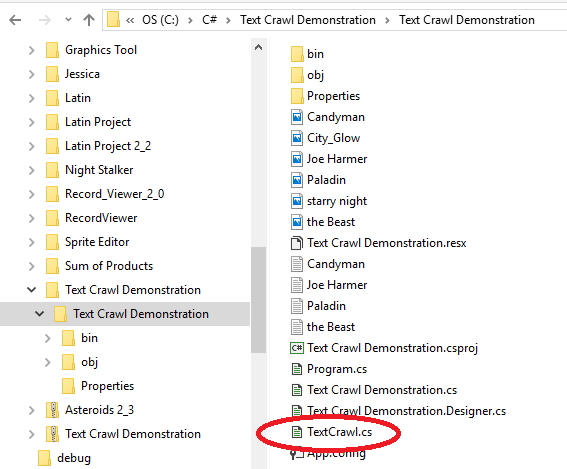Viewport: 567px width, 469px height.
Task: Open the recent locations dropdown chevron
Action: pos(68,20)
